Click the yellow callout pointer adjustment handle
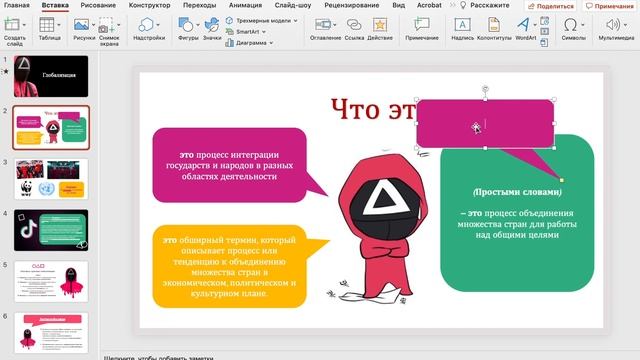Screen dimensions: 640x360 point(562,180)
